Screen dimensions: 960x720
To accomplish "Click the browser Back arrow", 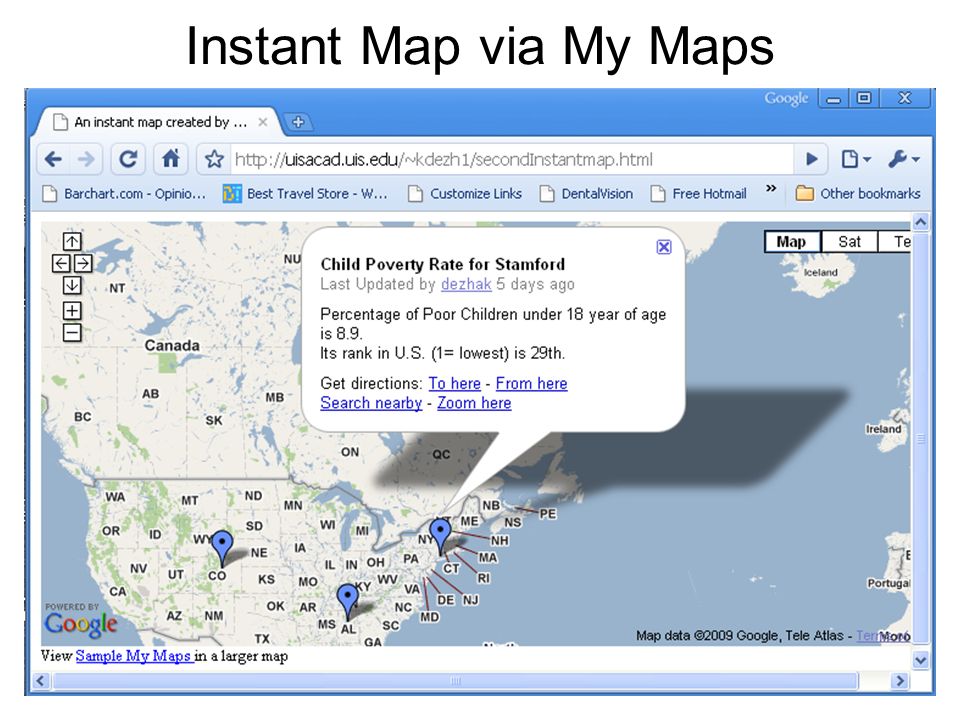I will click(54, 160).
